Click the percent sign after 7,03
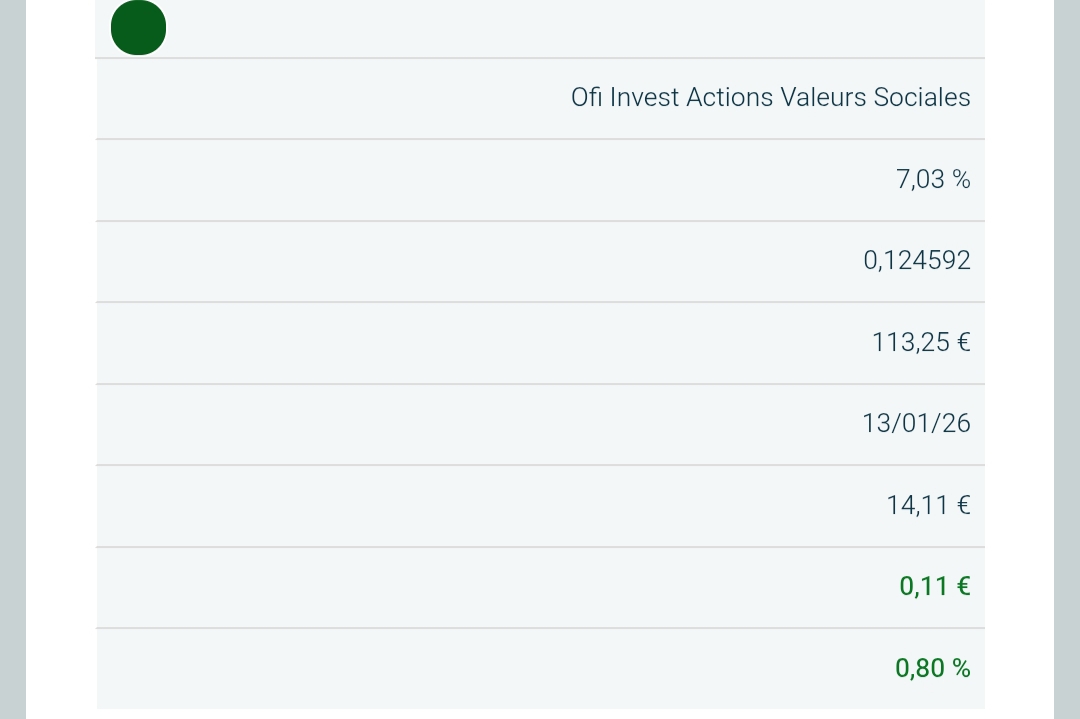1080x719 pixels. [x=961, y=179]
